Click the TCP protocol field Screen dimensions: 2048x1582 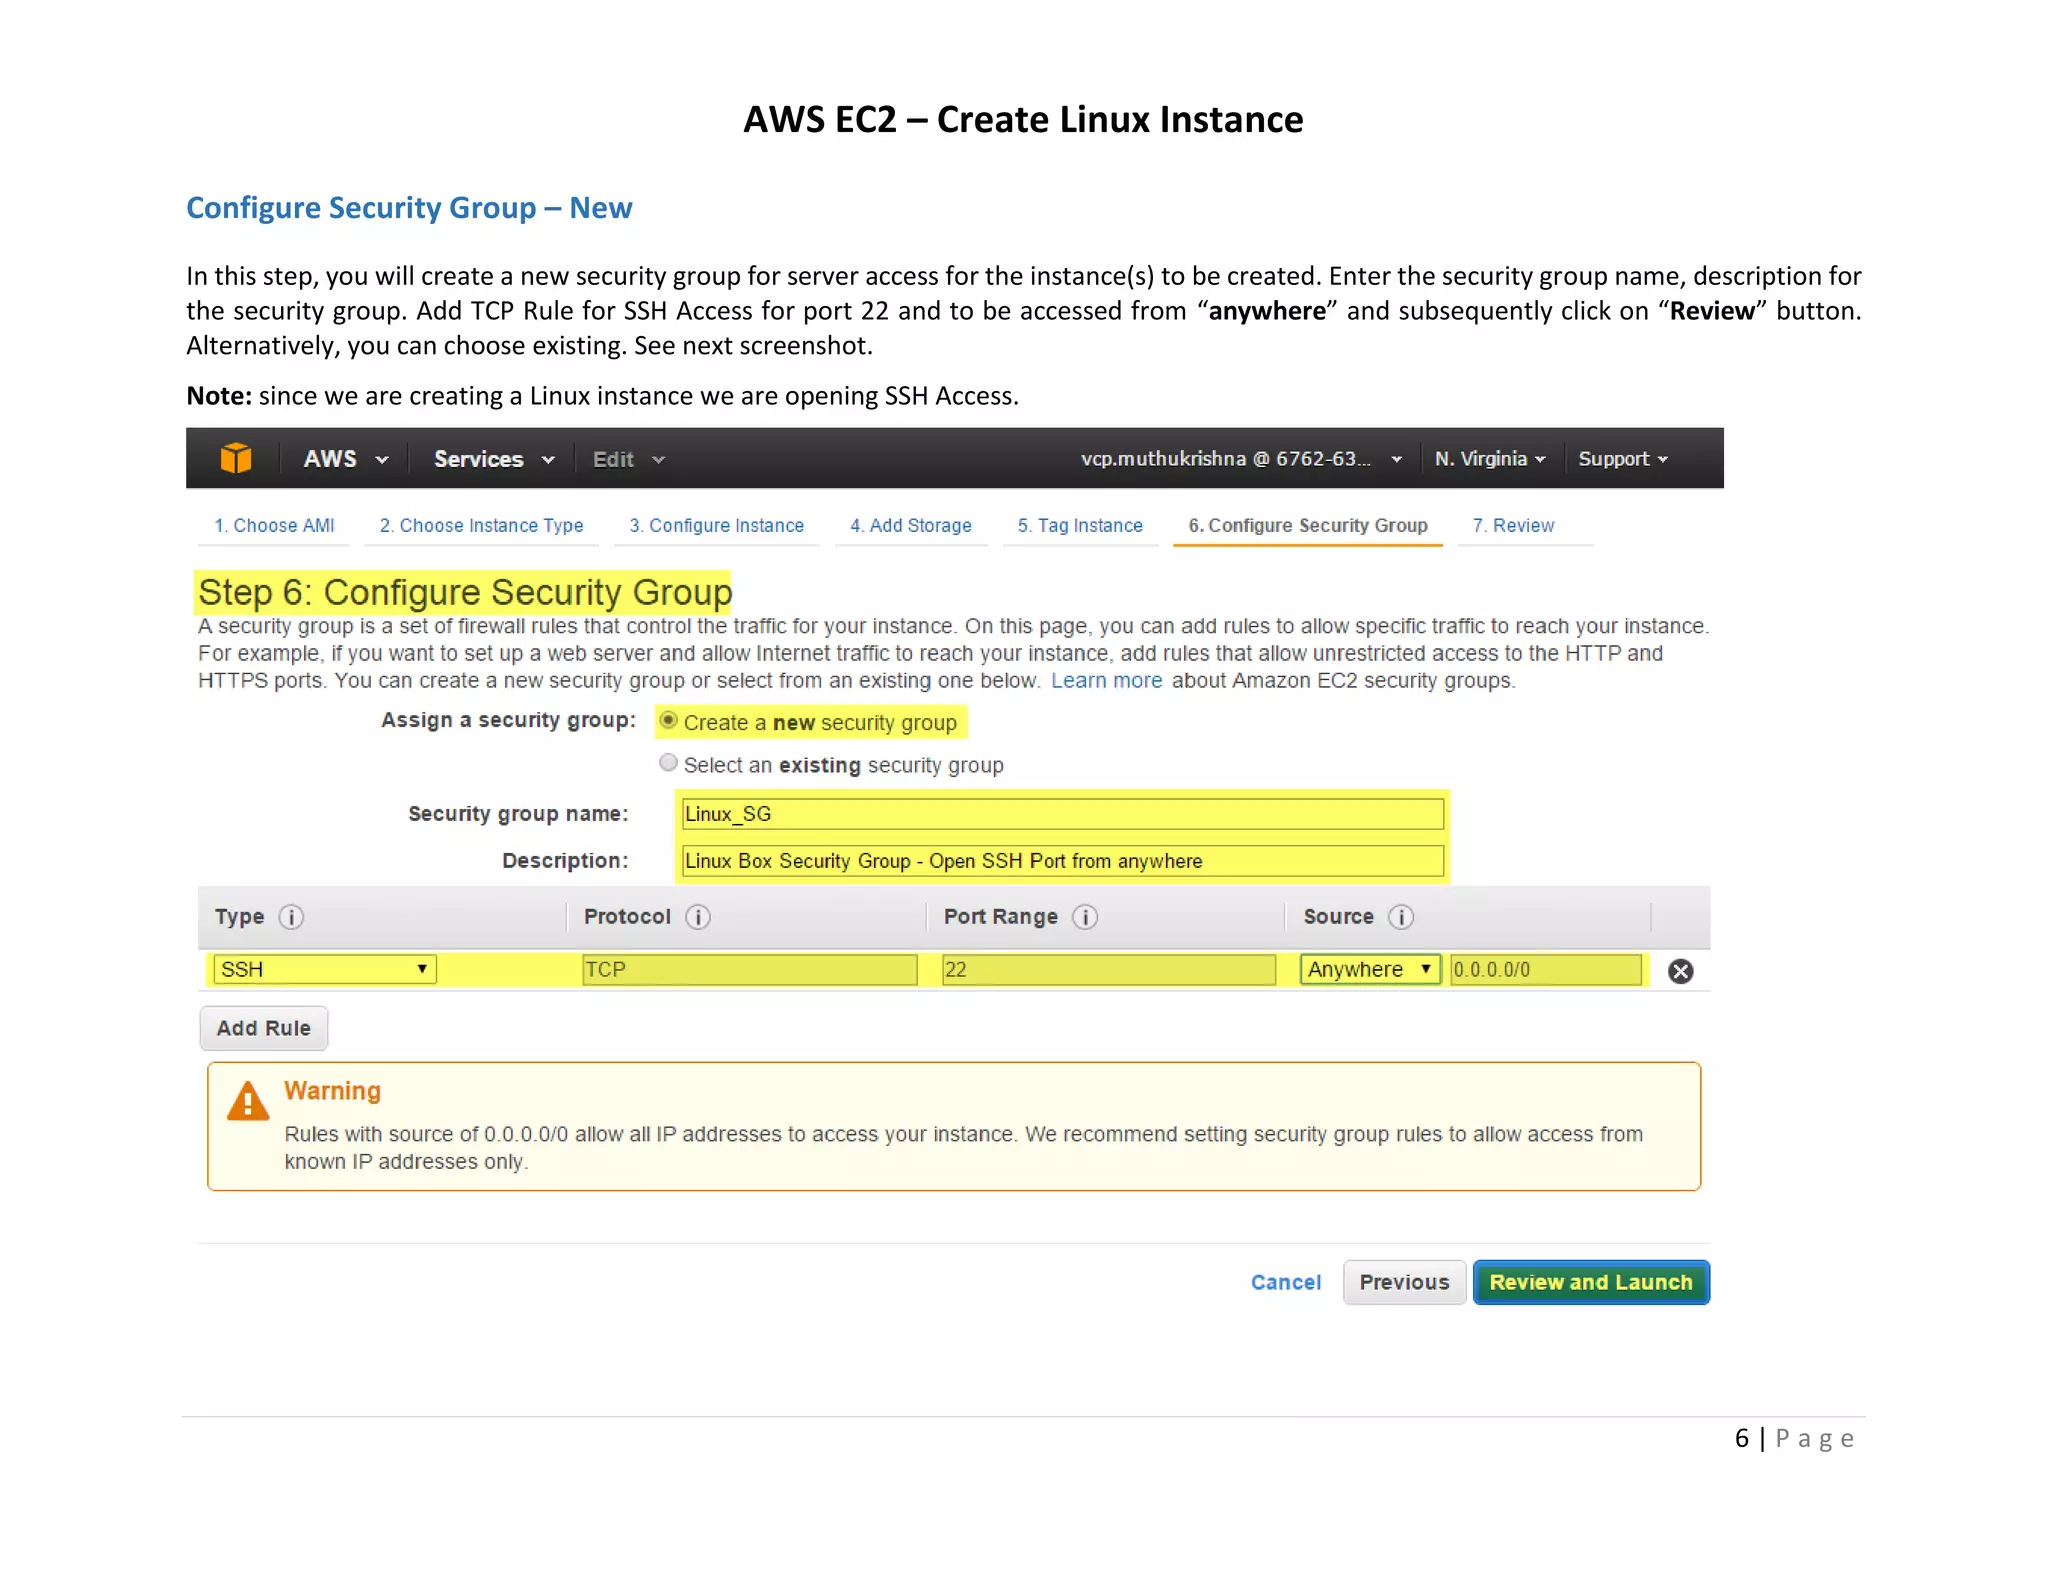pos(750,969)
